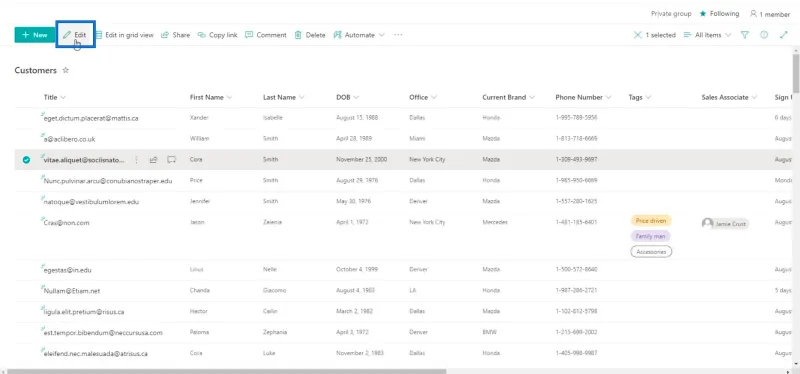800x374 pixels.
Task: Click the BMW brand cell
Action: coord(489,332)
